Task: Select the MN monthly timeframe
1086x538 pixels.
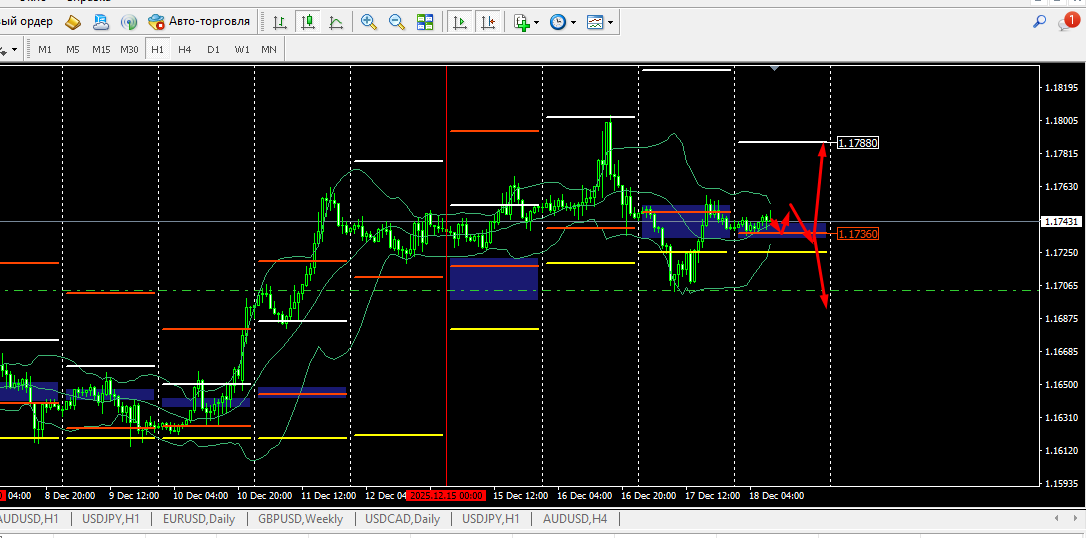Action: point(269,50)
